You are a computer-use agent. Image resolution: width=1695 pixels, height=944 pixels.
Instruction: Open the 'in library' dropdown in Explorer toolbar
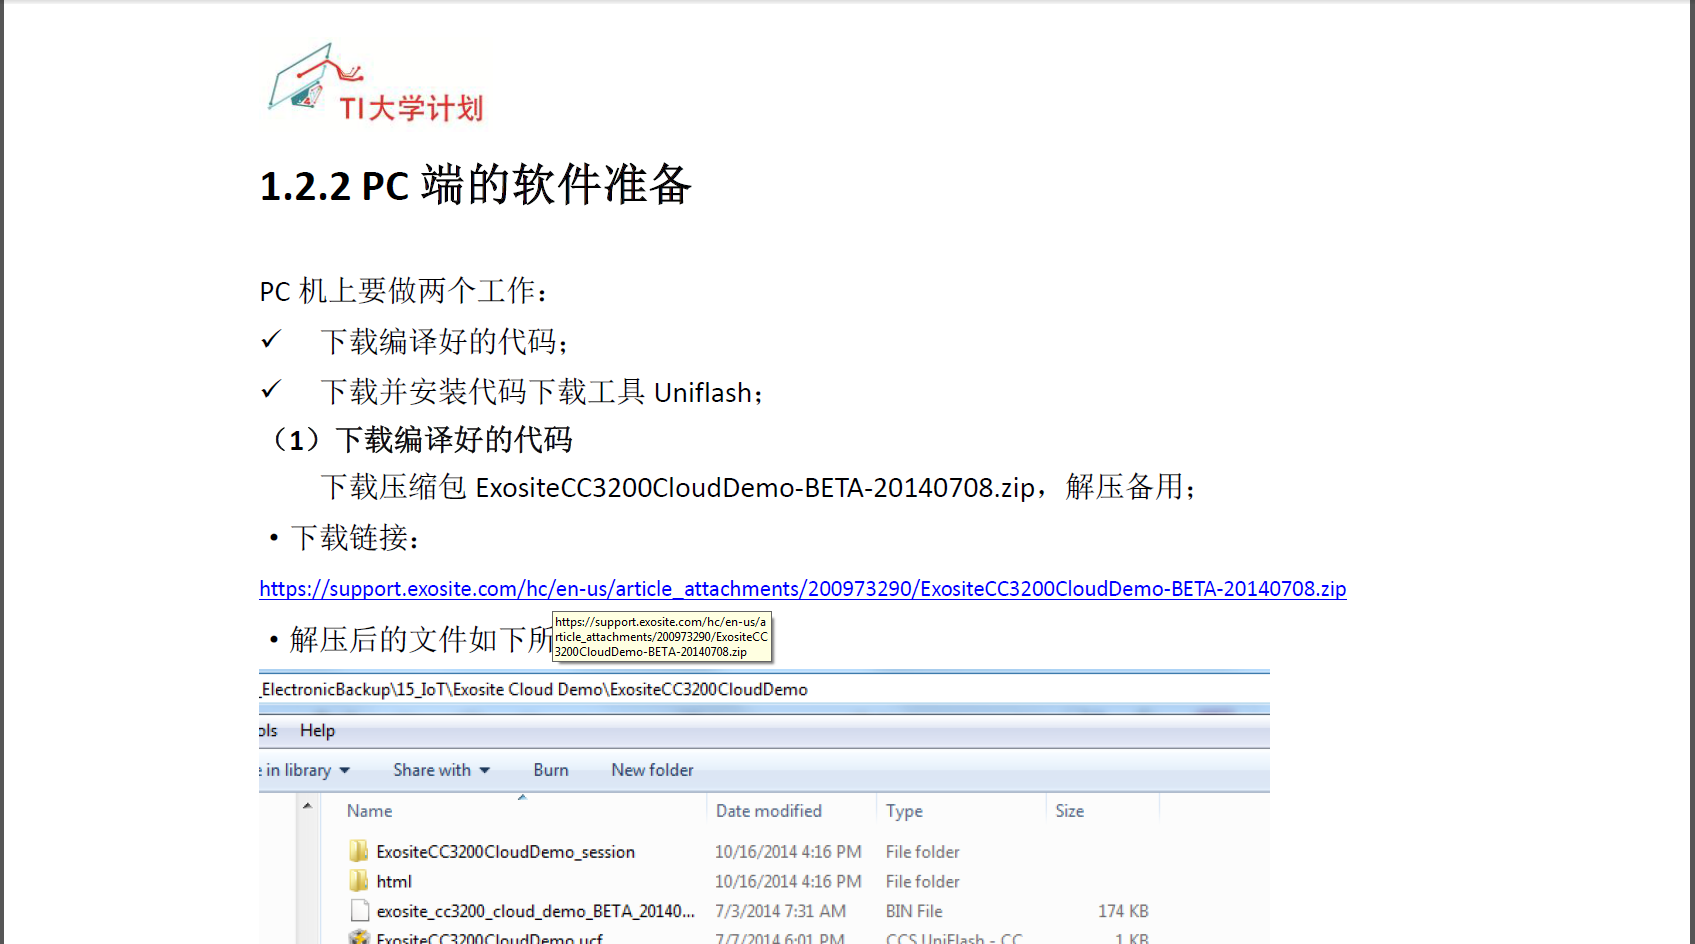[306, 770]
